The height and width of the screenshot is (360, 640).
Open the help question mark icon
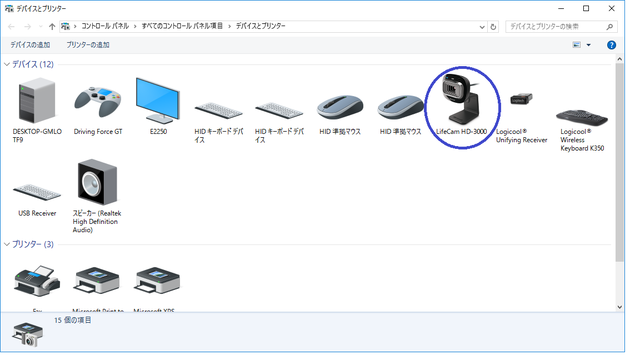click(611, 45)
